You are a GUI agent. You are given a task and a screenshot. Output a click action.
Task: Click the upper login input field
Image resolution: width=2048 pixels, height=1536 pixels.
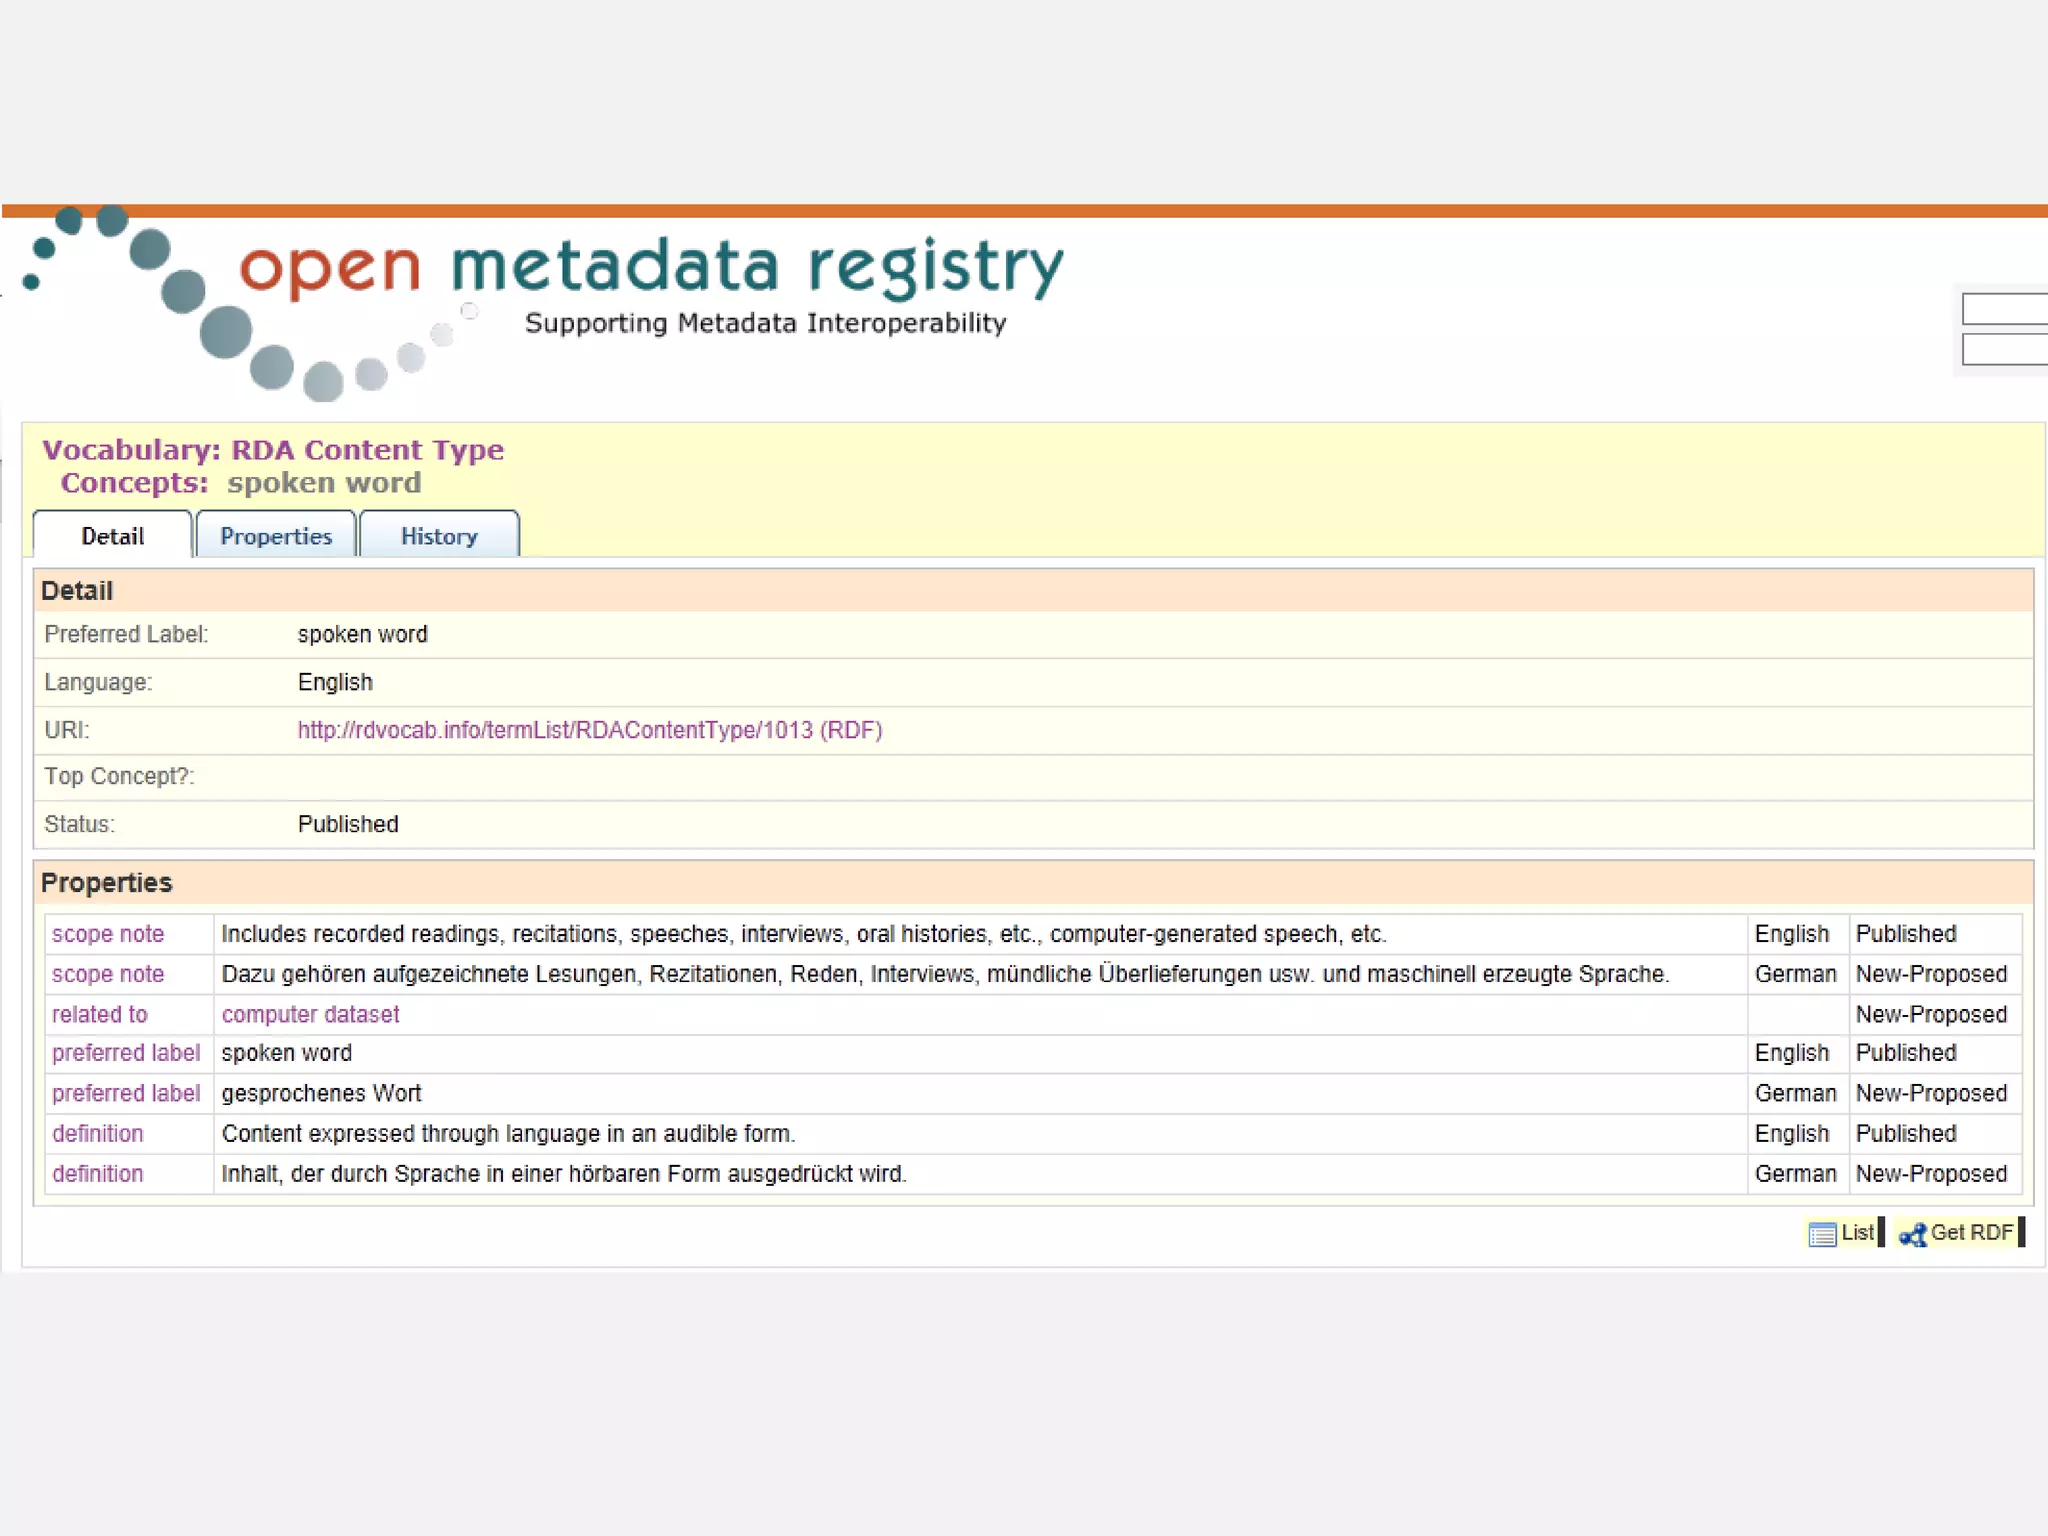[2004, 309]
